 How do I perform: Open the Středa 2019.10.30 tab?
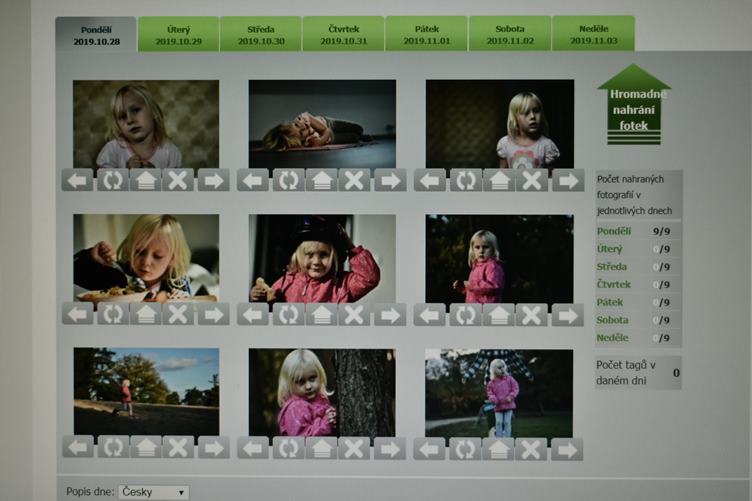coord(261,34)
